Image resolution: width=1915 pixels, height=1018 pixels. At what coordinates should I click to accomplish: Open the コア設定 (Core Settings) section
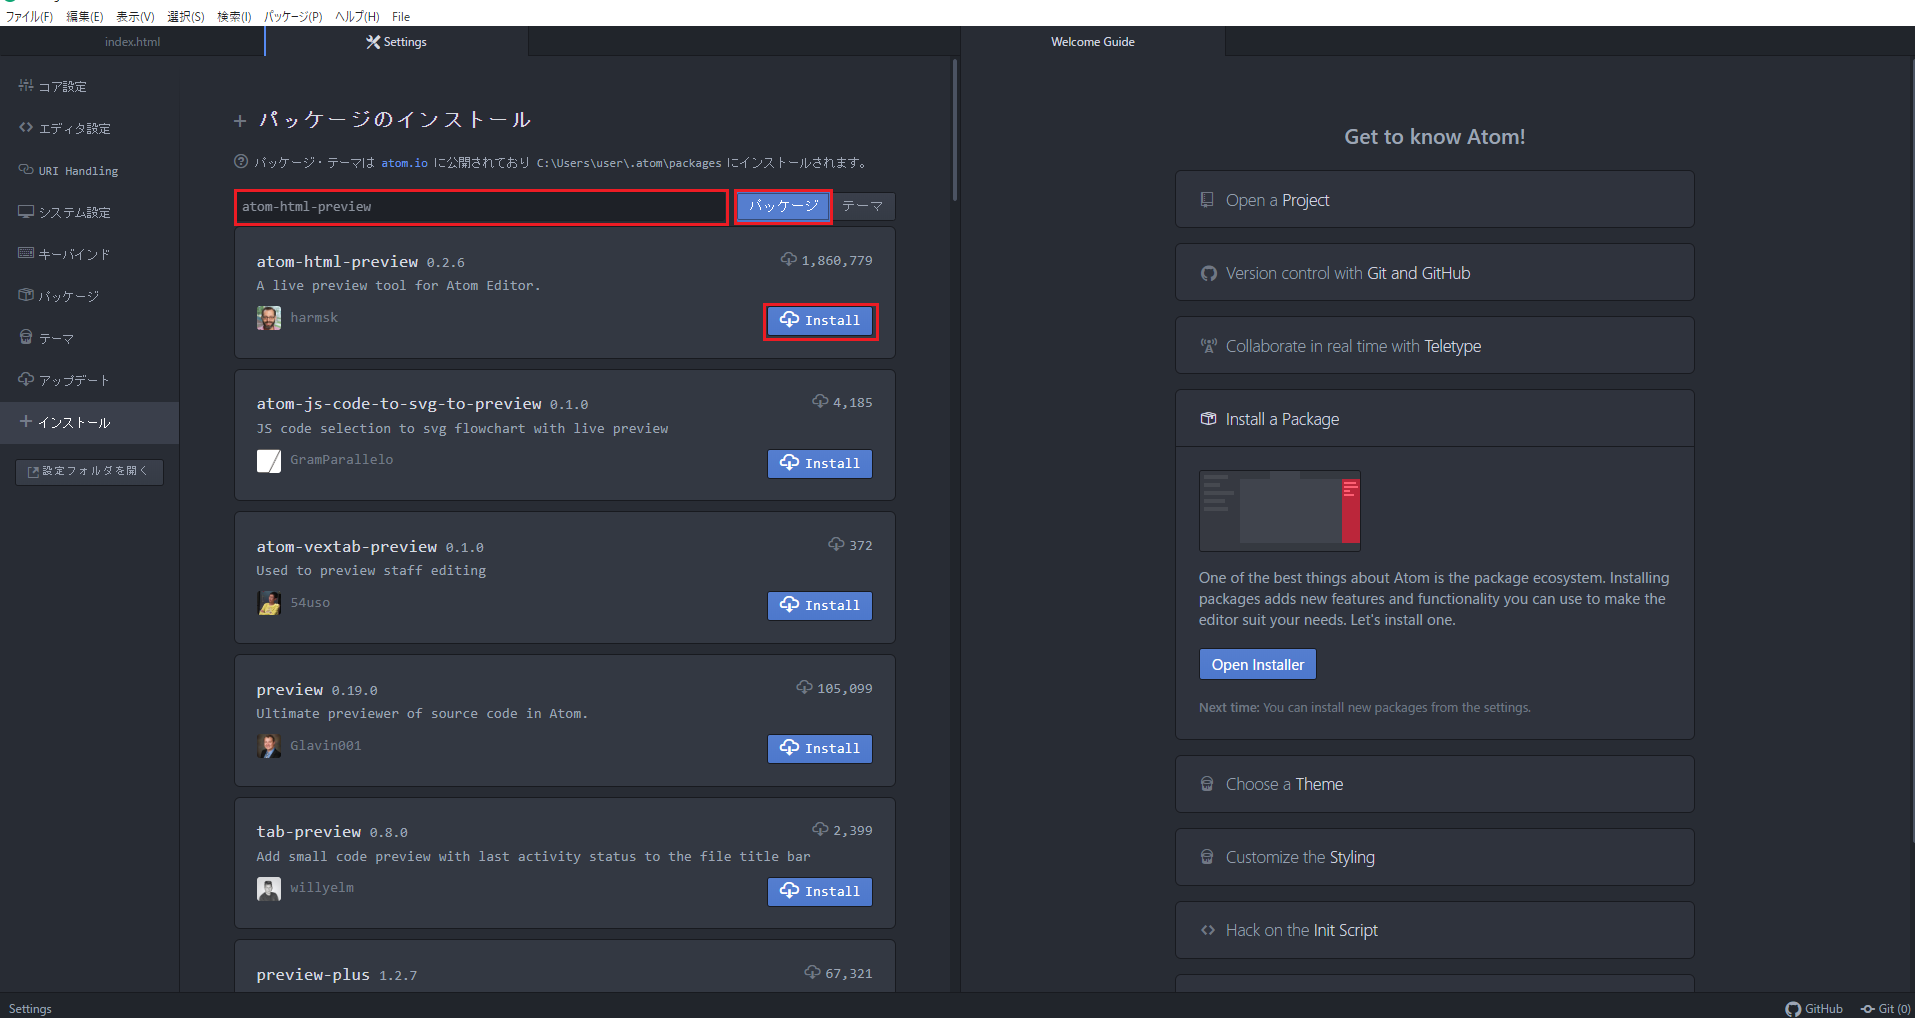tap(62, 86)
